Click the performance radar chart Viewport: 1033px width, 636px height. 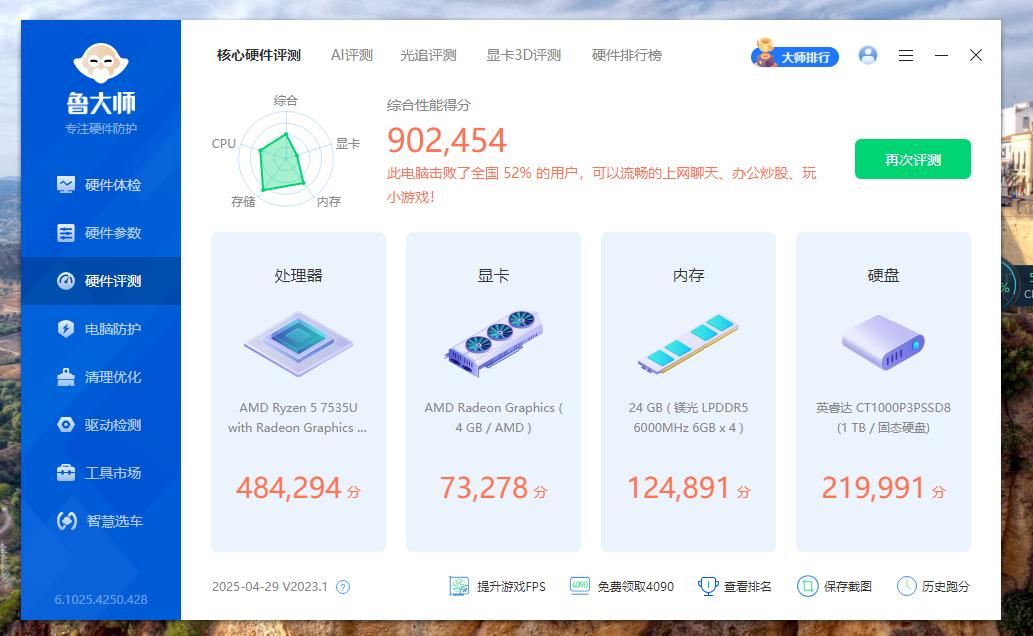tap(284, 159)
